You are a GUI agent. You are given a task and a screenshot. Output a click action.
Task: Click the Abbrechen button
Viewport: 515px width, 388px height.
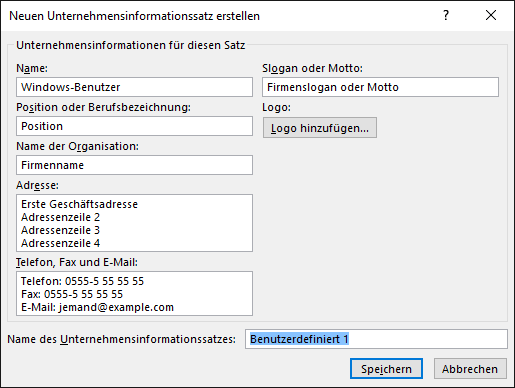pos(470,369)
